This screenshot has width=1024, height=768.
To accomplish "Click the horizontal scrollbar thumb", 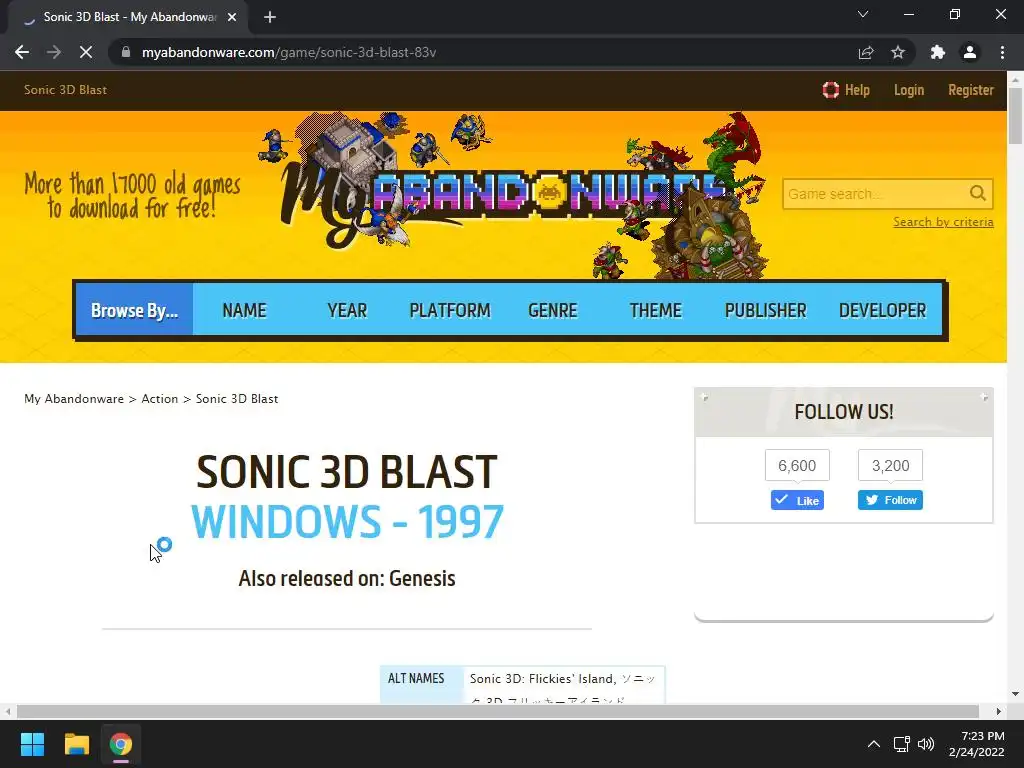I will [498, 711].
